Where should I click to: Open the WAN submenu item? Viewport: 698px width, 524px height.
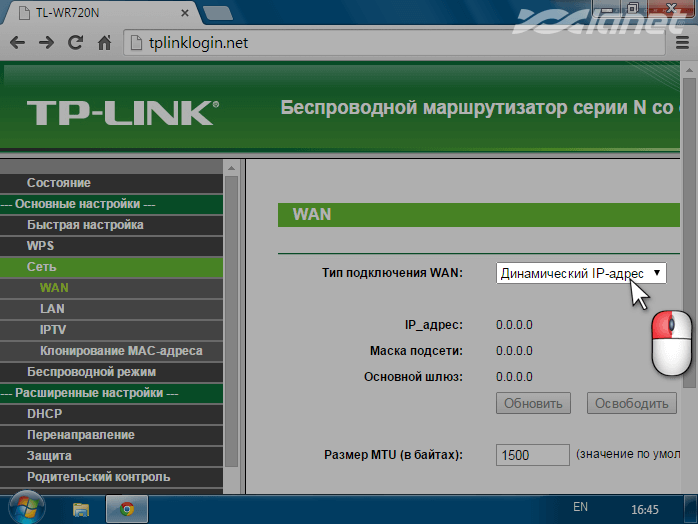111,288
